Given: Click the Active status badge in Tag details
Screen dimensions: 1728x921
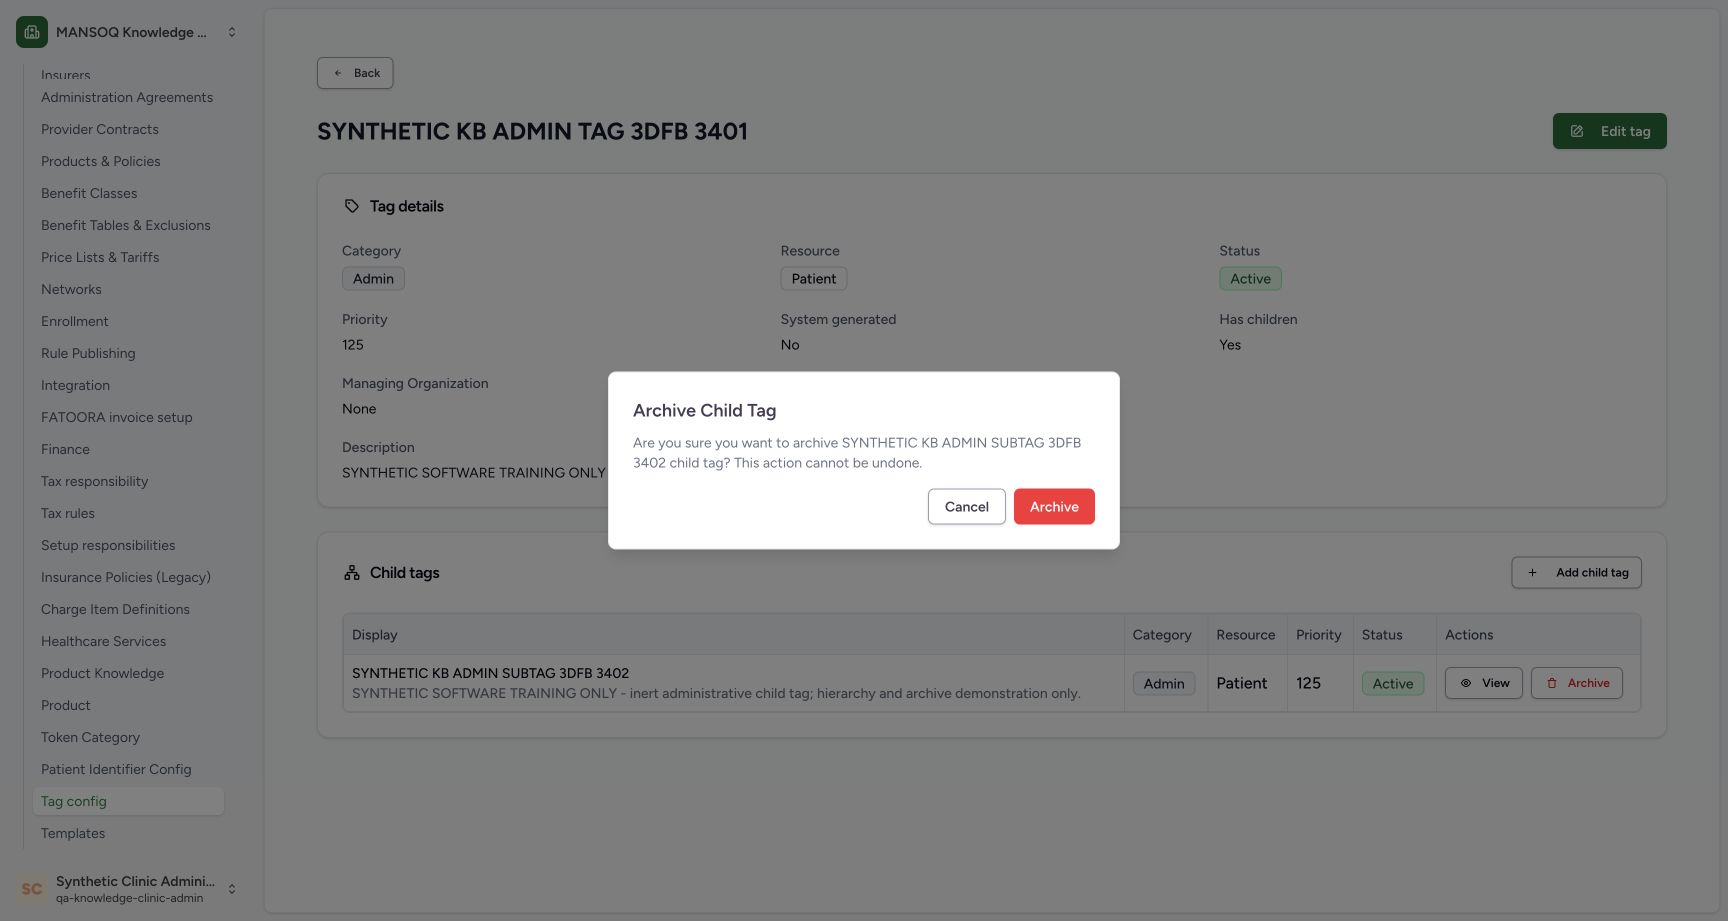Looking at the screenshot, I should coord(1250,279).
